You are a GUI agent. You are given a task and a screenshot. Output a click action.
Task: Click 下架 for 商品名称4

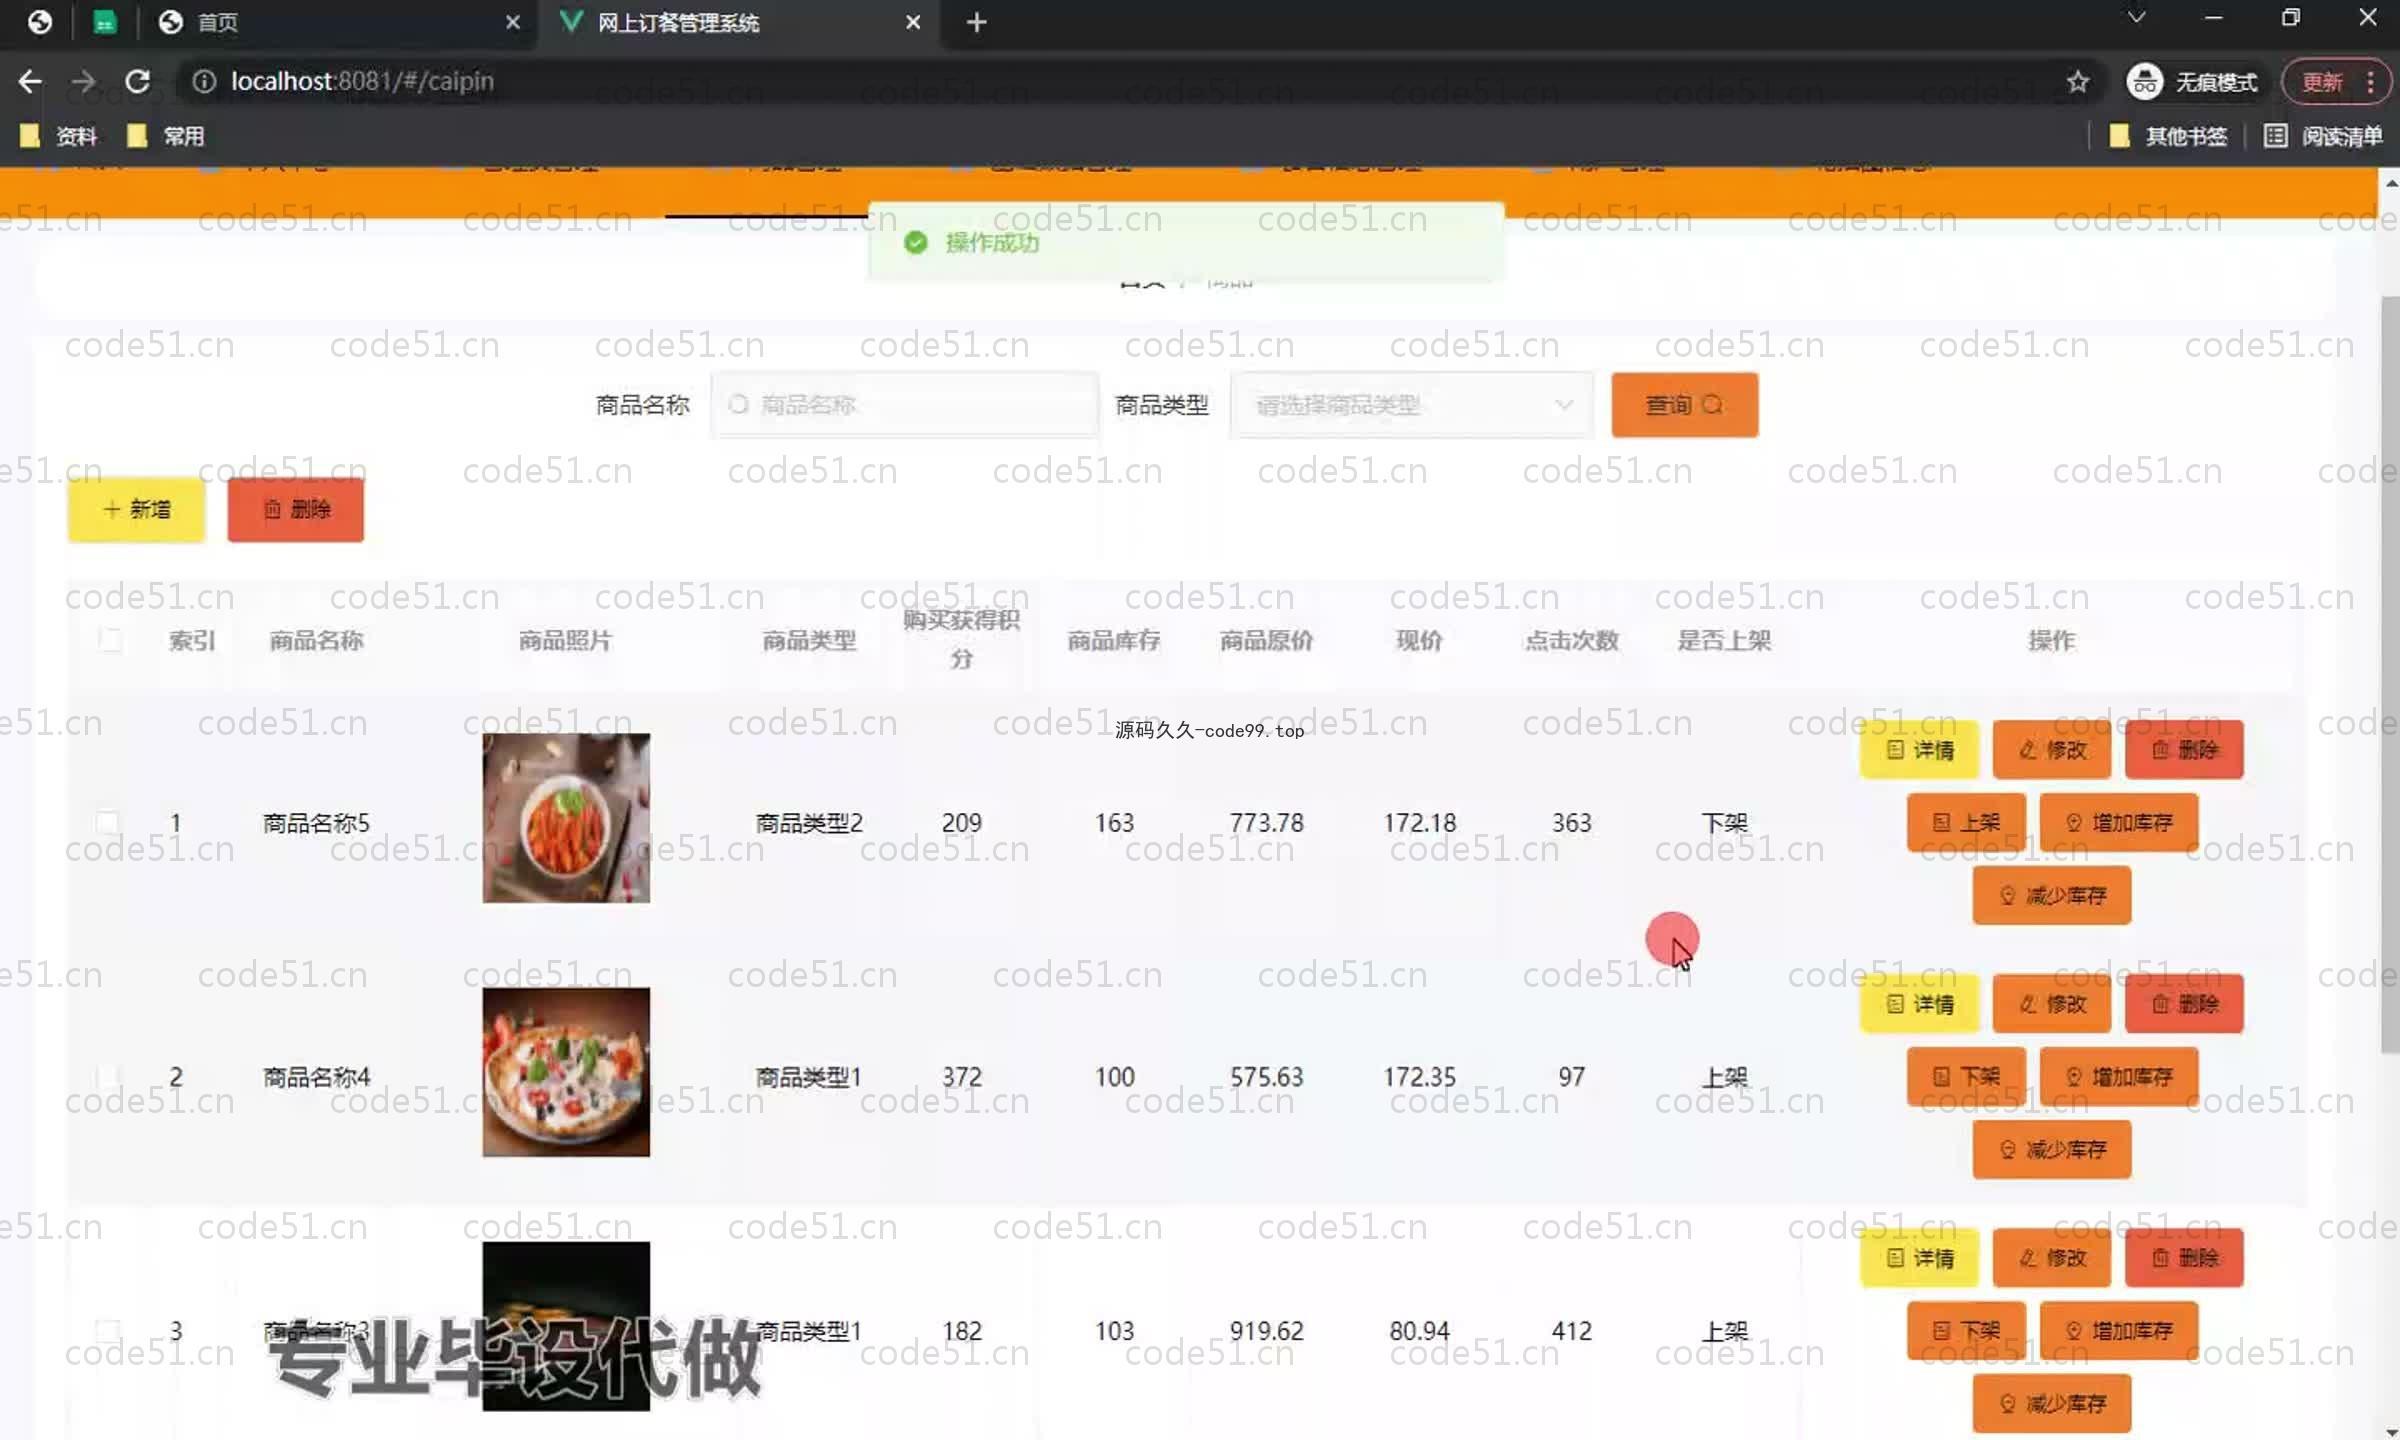click(x=1966, y=1076)
